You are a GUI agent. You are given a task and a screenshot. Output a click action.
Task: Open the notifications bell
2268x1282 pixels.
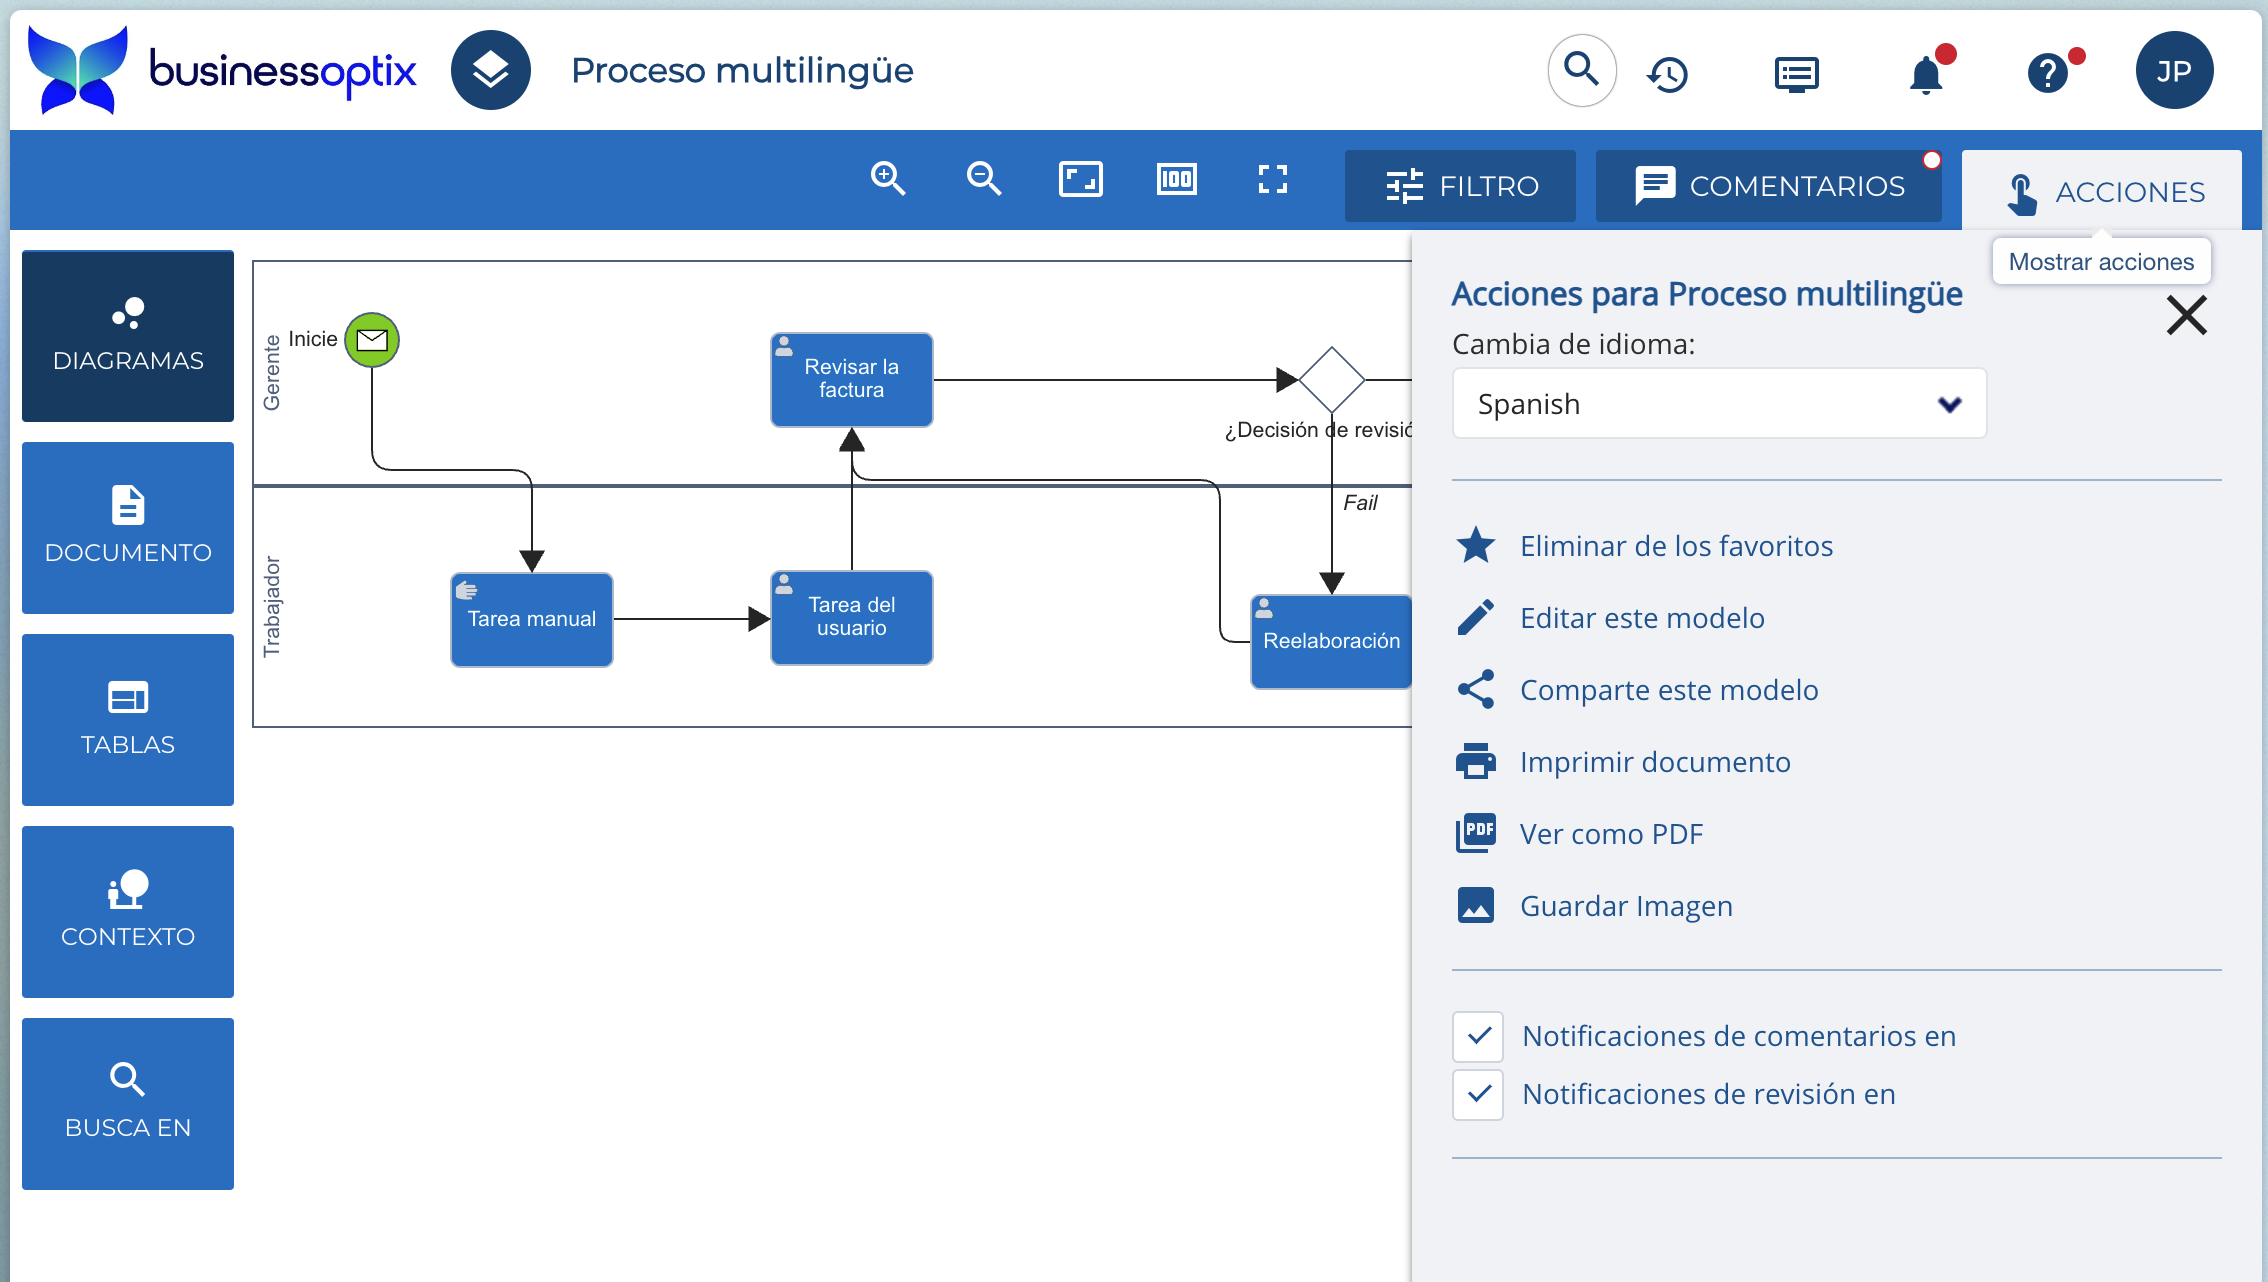(x=1926, y=73)
